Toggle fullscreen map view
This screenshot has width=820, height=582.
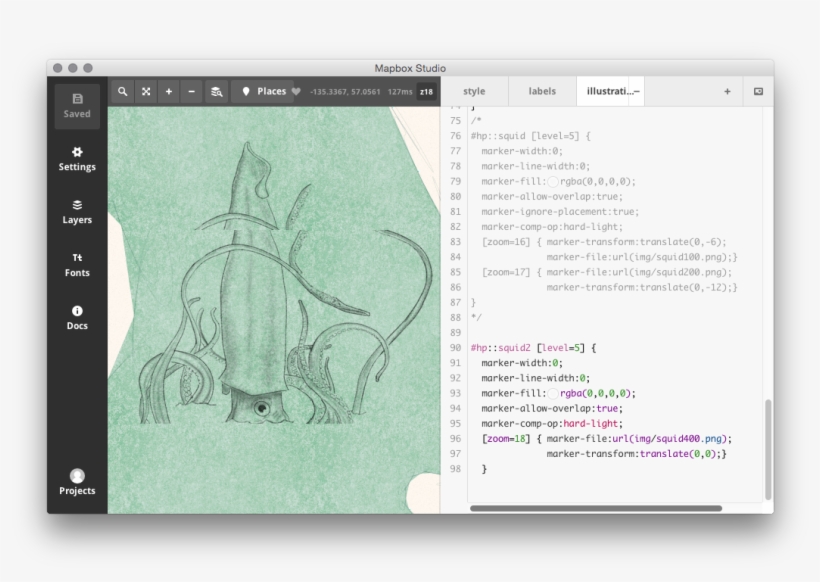coord(146,91)
